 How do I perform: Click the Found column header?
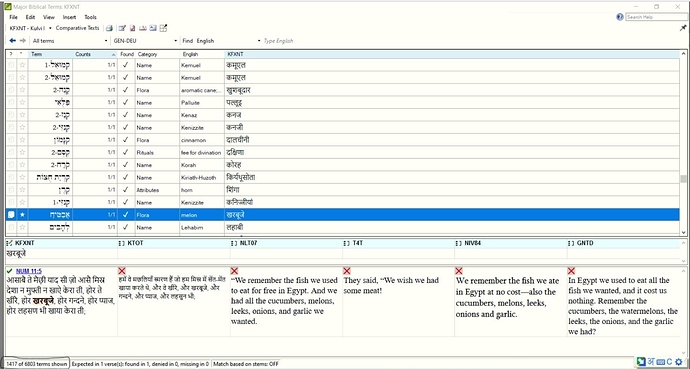127,54
